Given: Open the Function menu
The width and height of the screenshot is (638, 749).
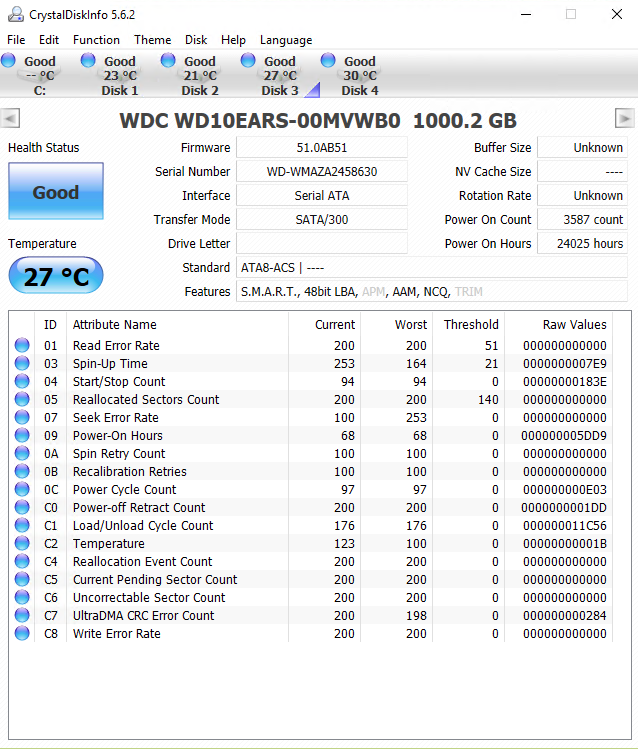Looking at the screenshot, I should coord(96,40).
